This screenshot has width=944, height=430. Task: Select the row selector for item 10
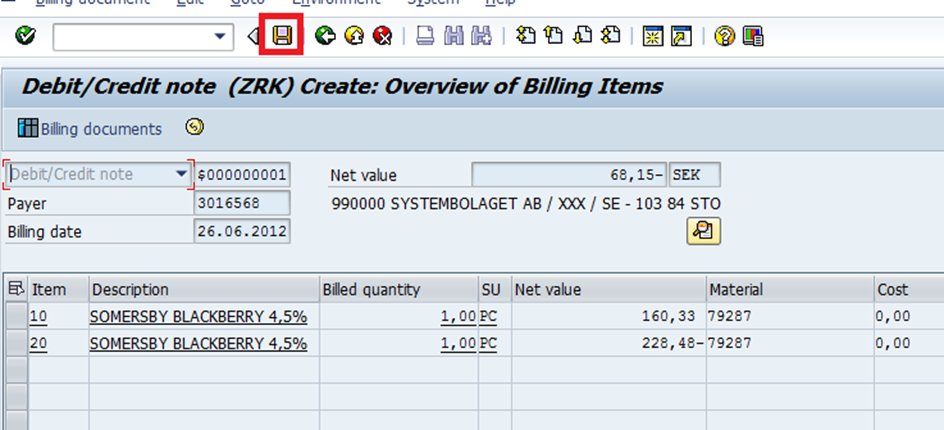click(15, 317)
